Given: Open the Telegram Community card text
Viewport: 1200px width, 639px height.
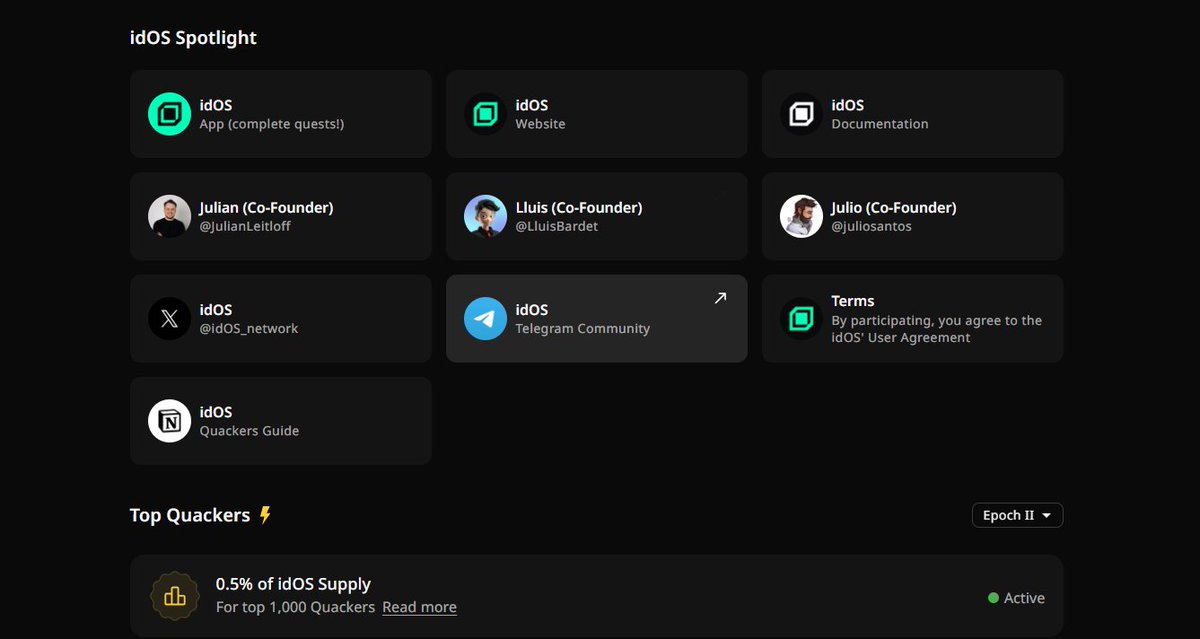Looking at the screenshot, I should pyautogui.click(x=583, y=328).
